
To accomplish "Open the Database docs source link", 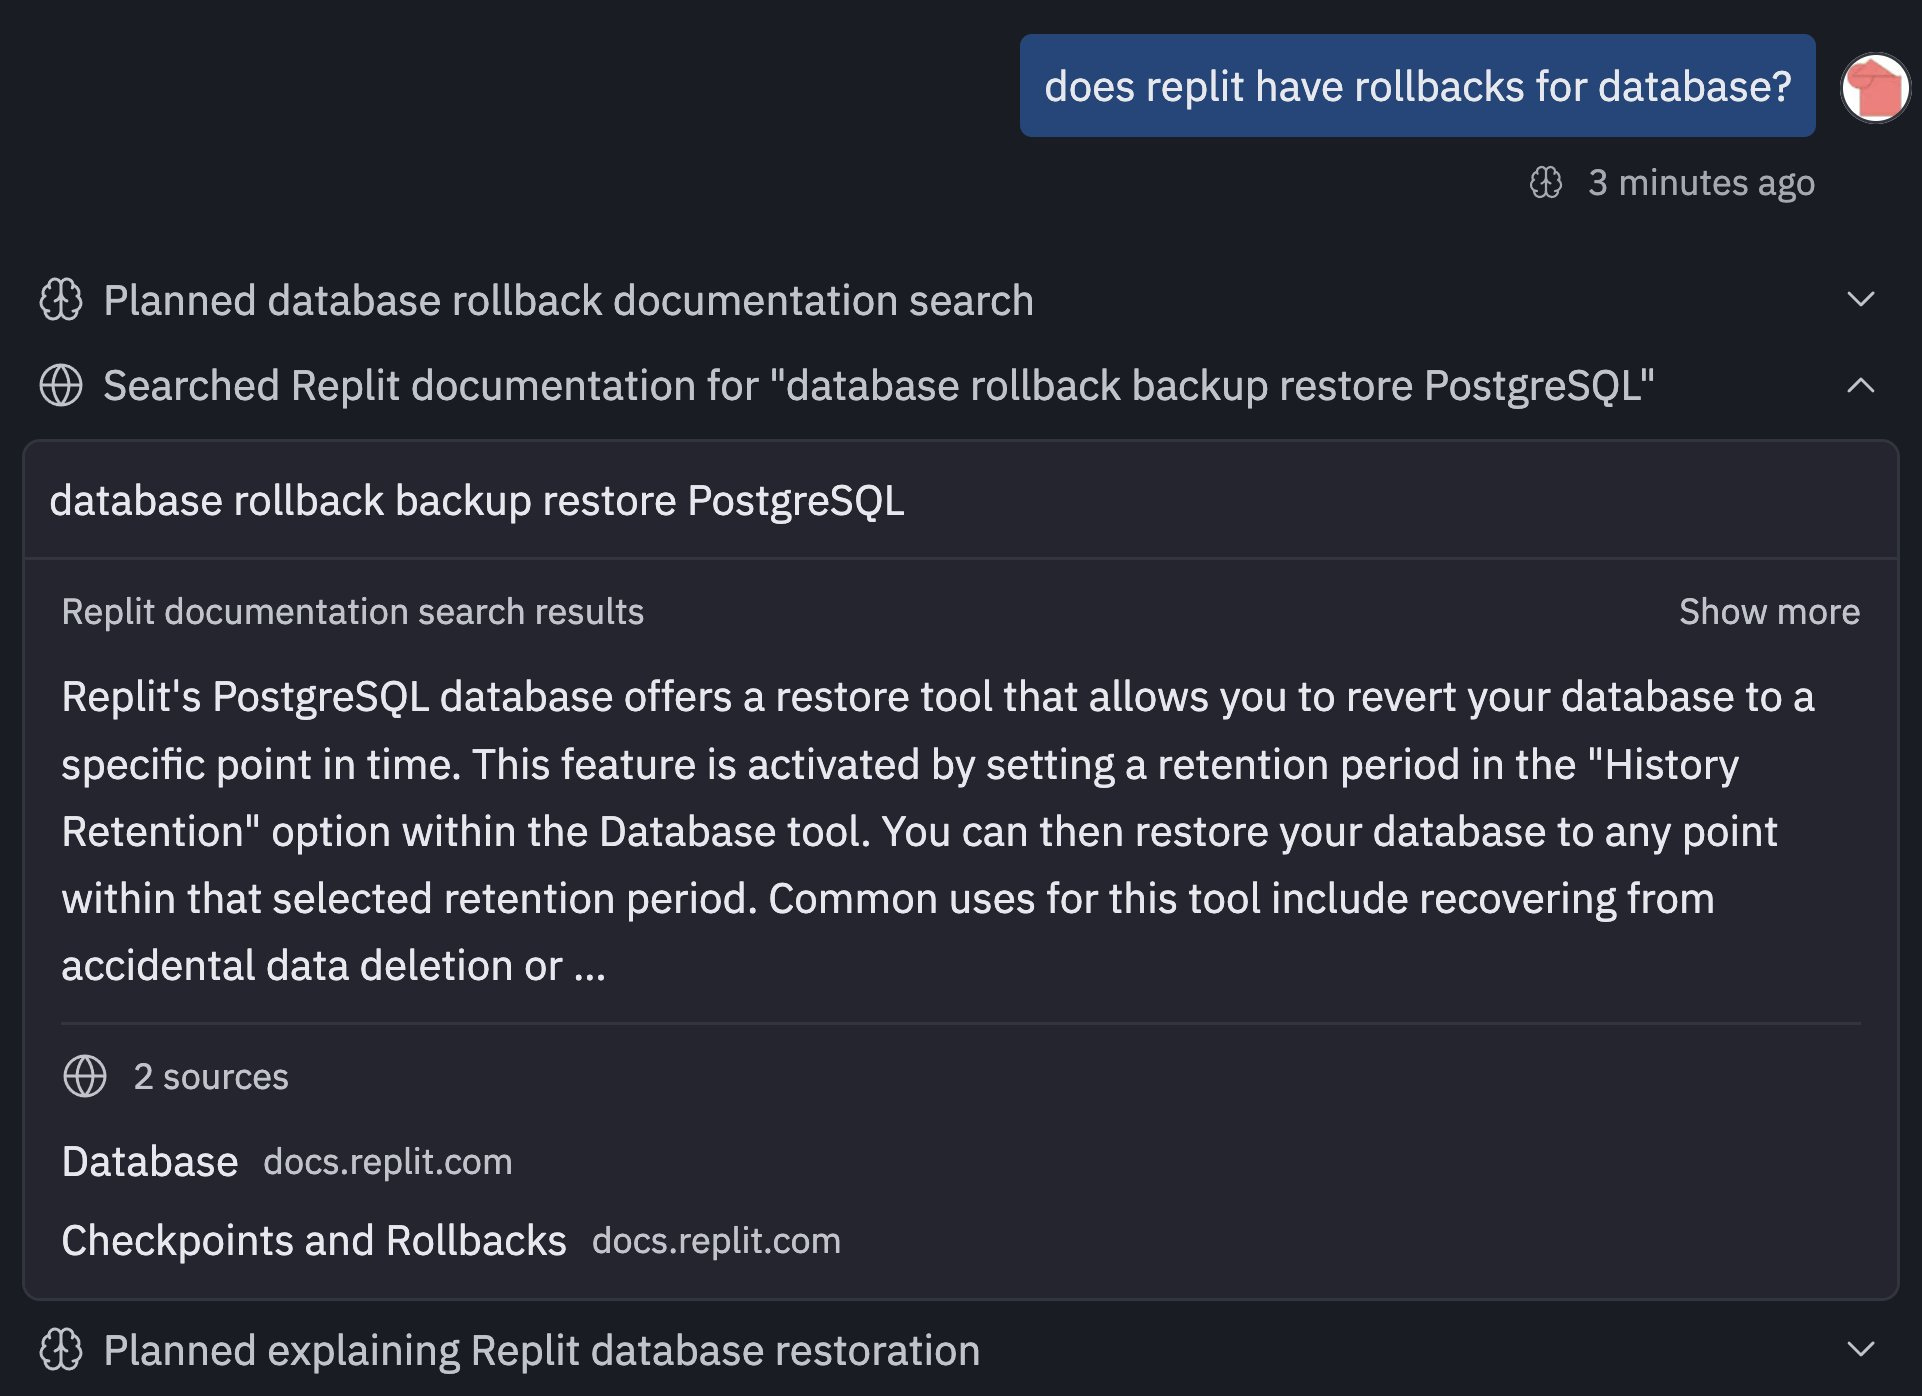I will 150,1162.
